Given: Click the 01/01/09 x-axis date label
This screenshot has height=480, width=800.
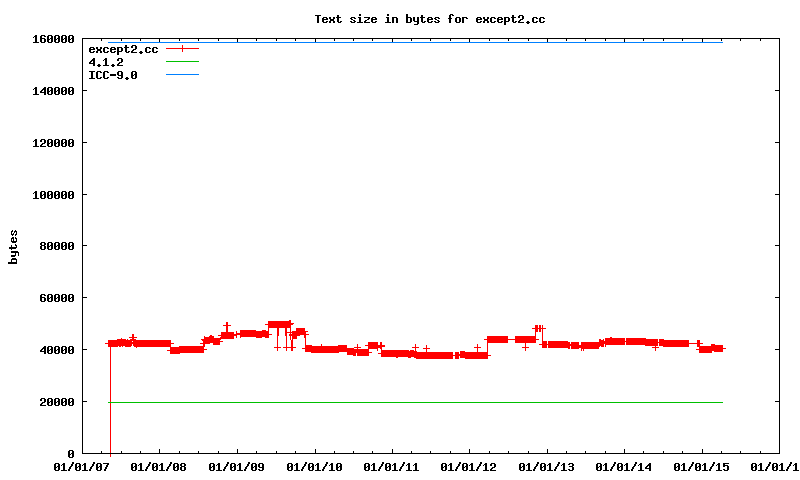Looking at the screenshot, I should 237,467.
